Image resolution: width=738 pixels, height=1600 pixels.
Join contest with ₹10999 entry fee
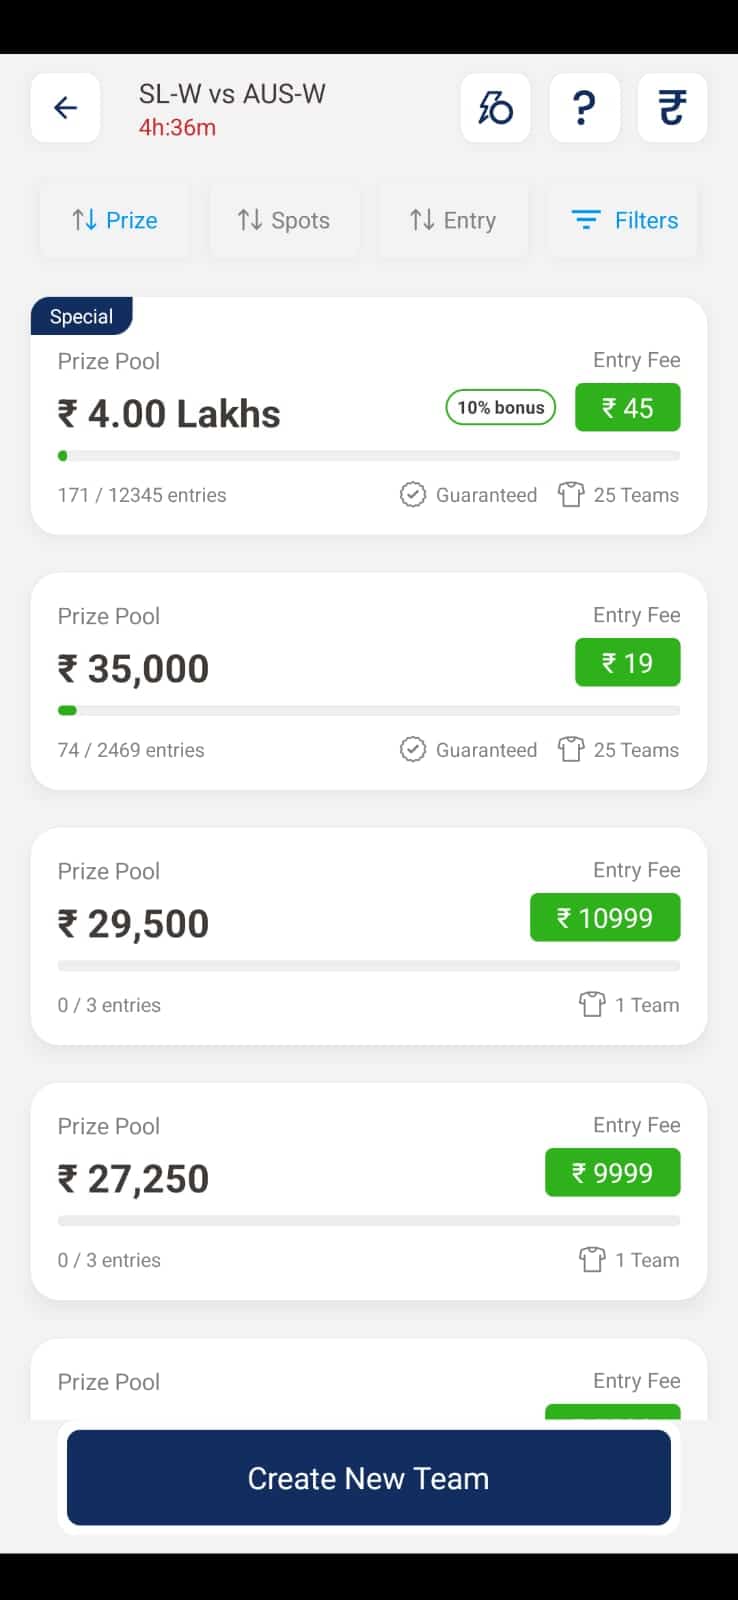pos(605,918)
